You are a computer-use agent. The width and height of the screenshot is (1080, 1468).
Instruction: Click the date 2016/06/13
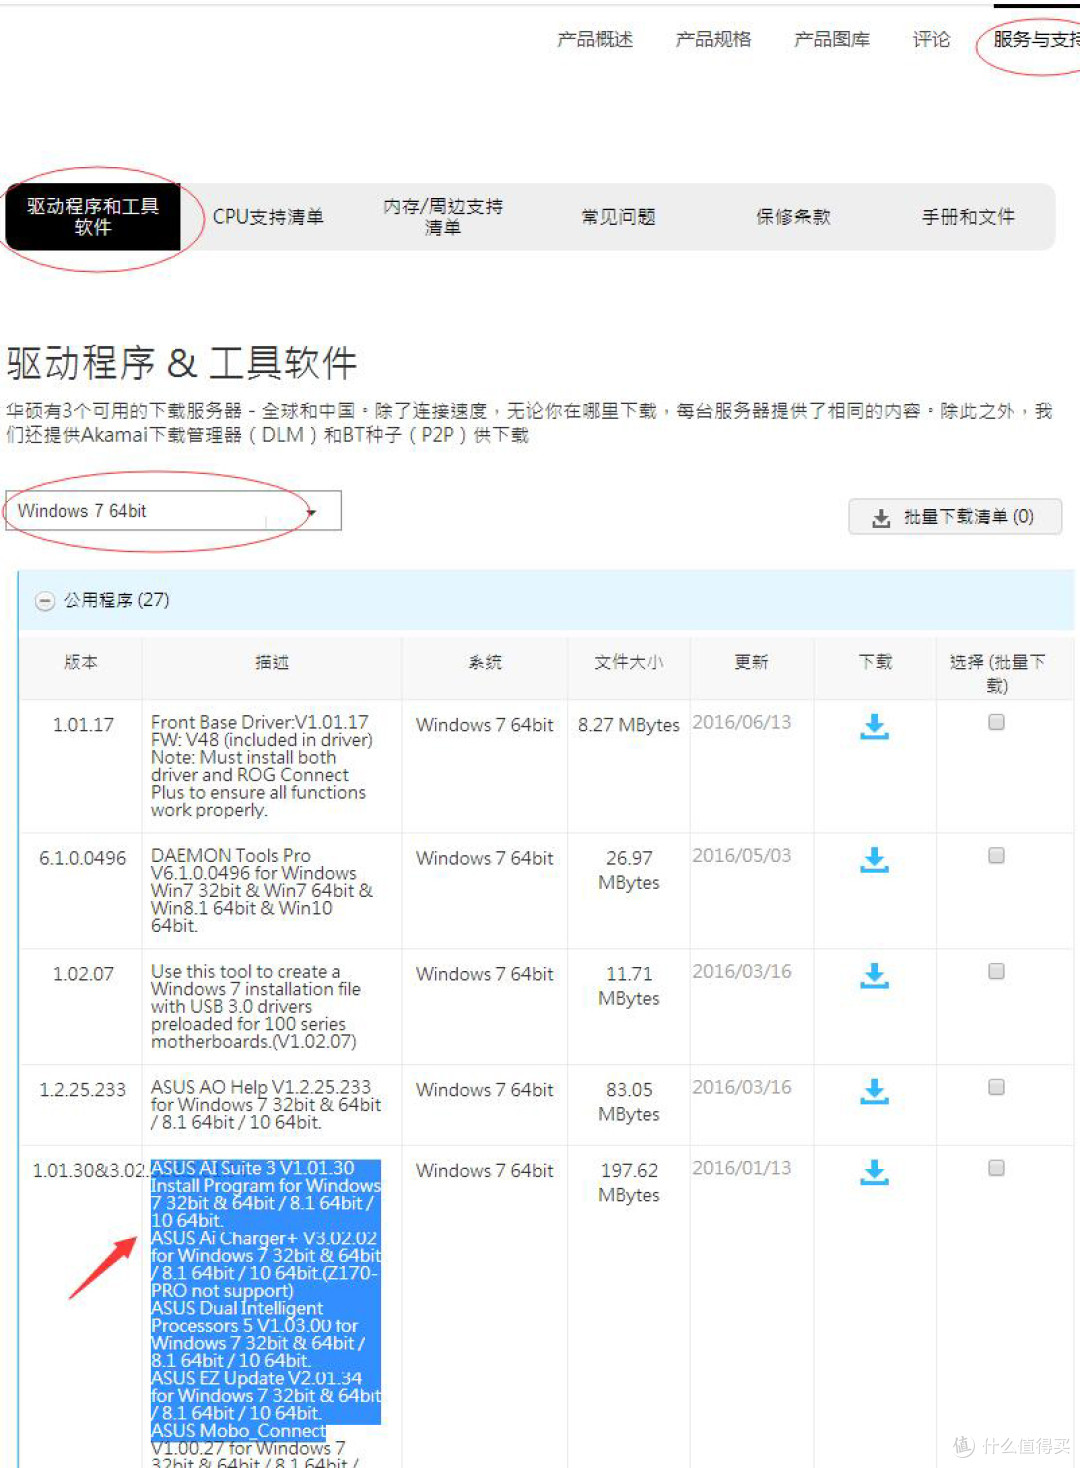(742, 722)
